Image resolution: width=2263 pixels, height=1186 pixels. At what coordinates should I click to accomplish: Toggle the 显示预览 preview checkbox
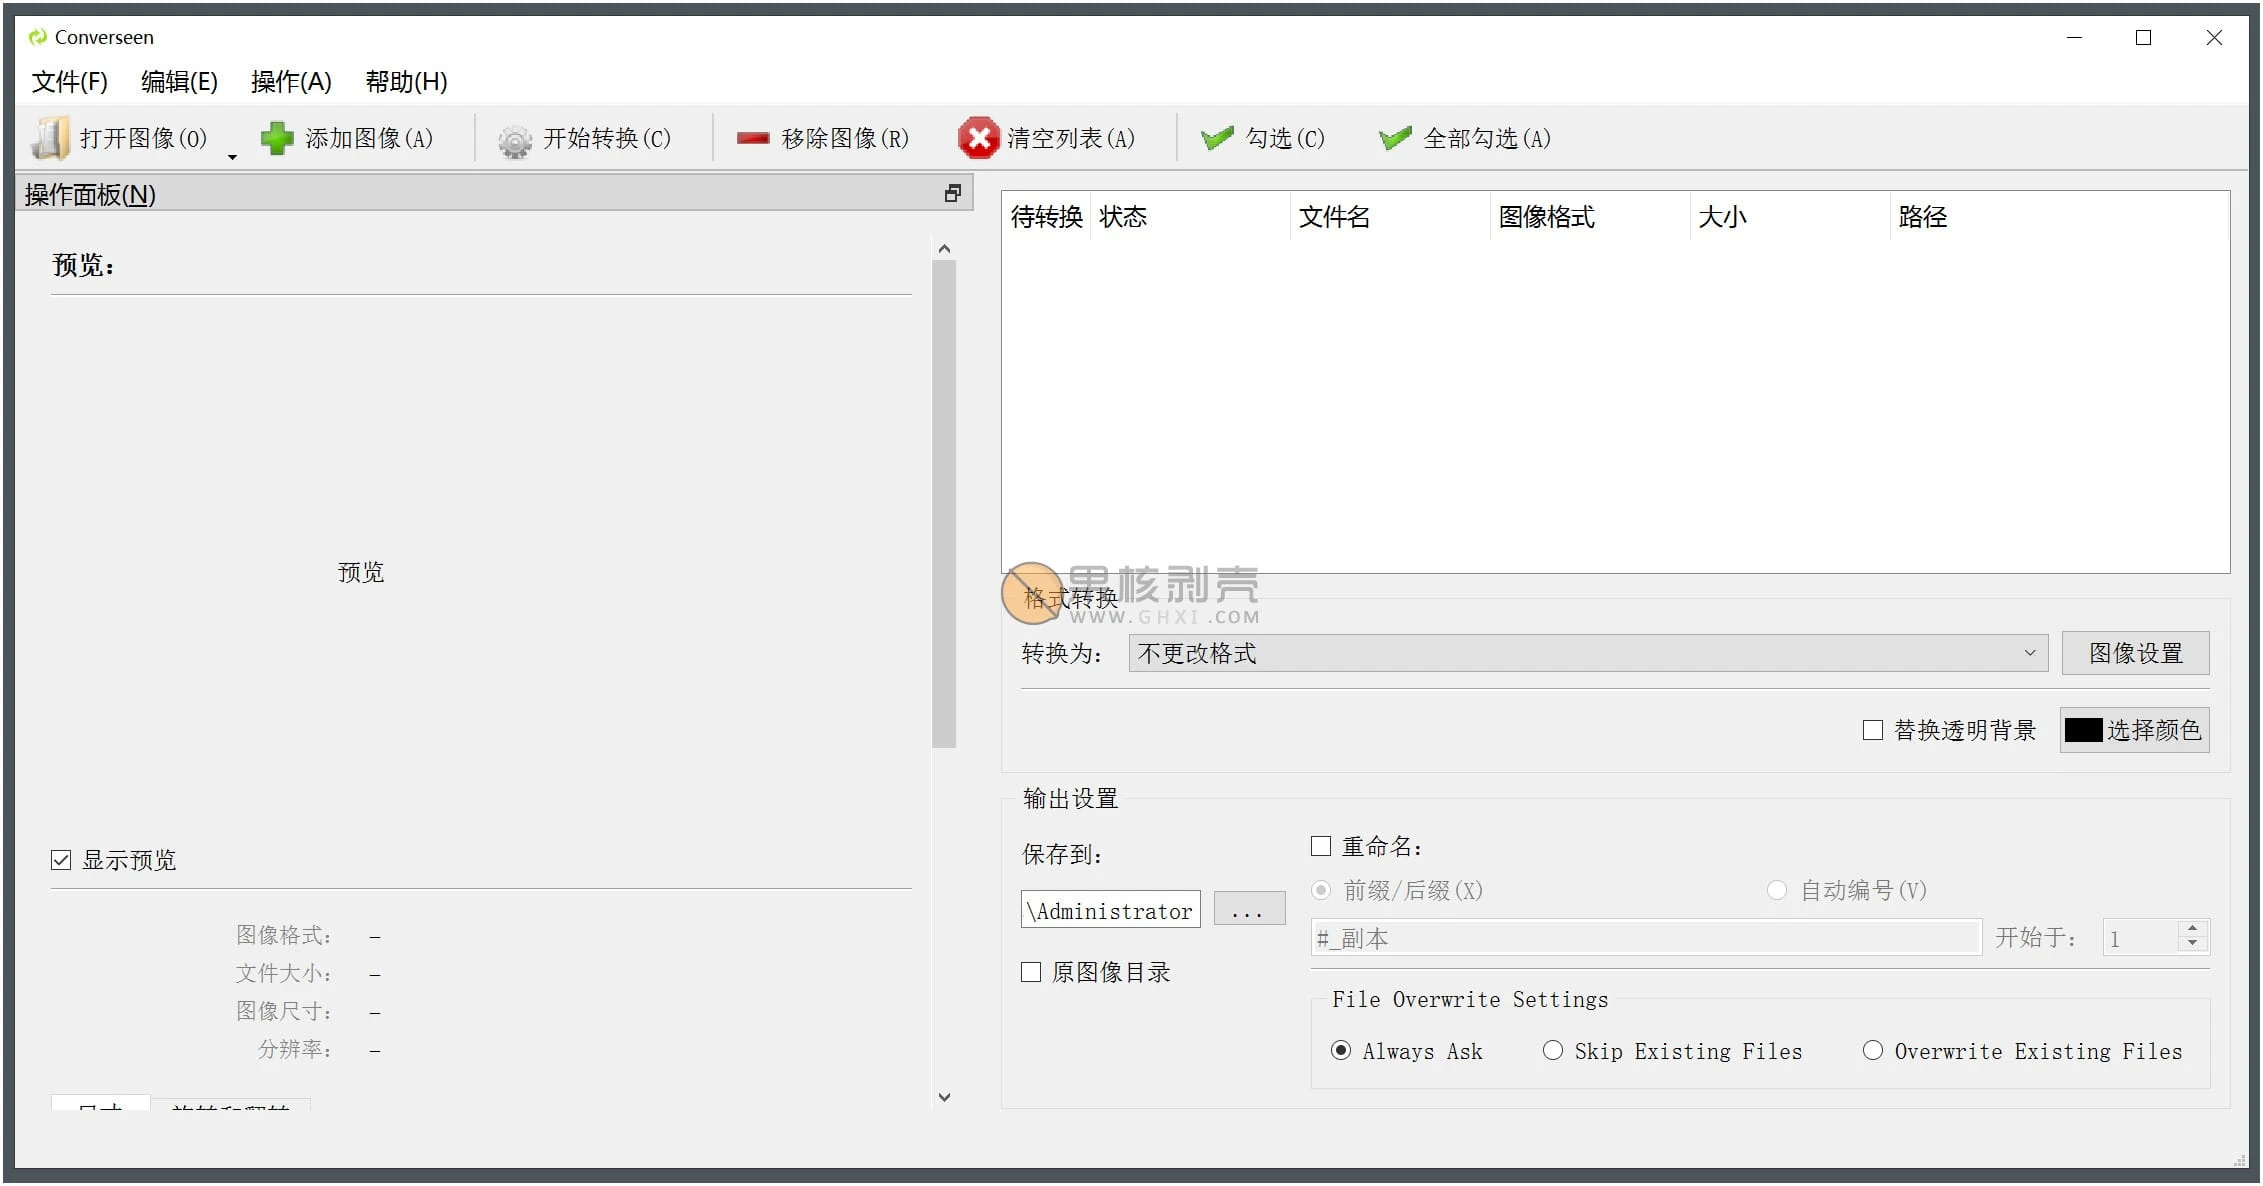[61, 859]
